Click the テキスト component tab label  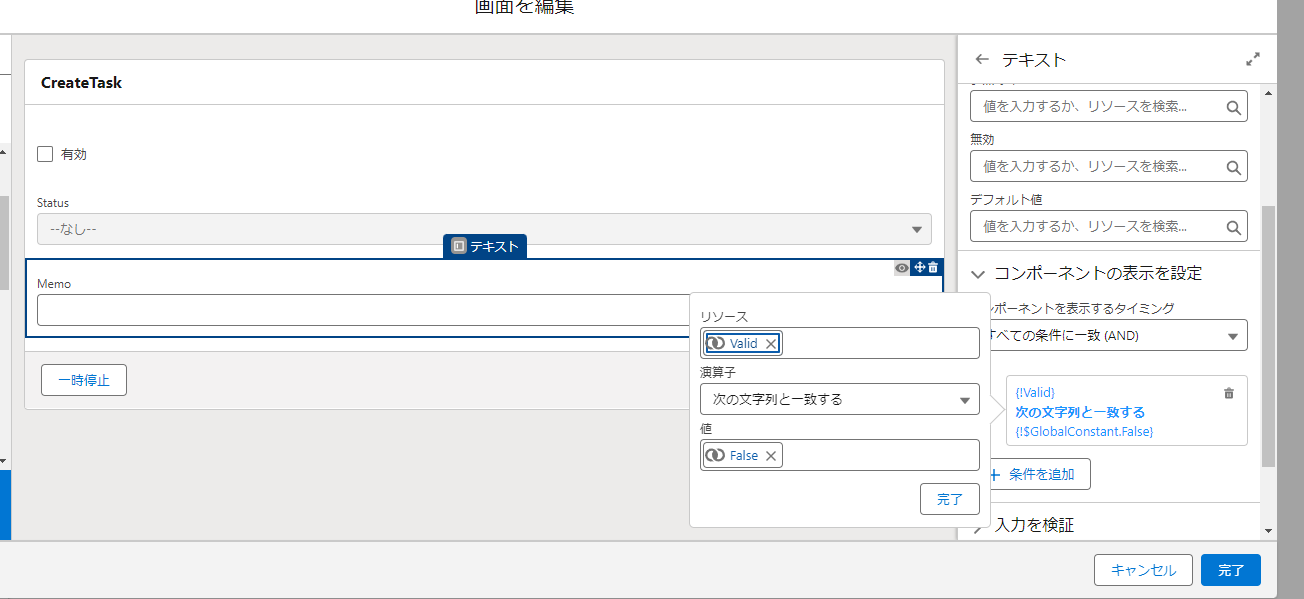point(494,246)
